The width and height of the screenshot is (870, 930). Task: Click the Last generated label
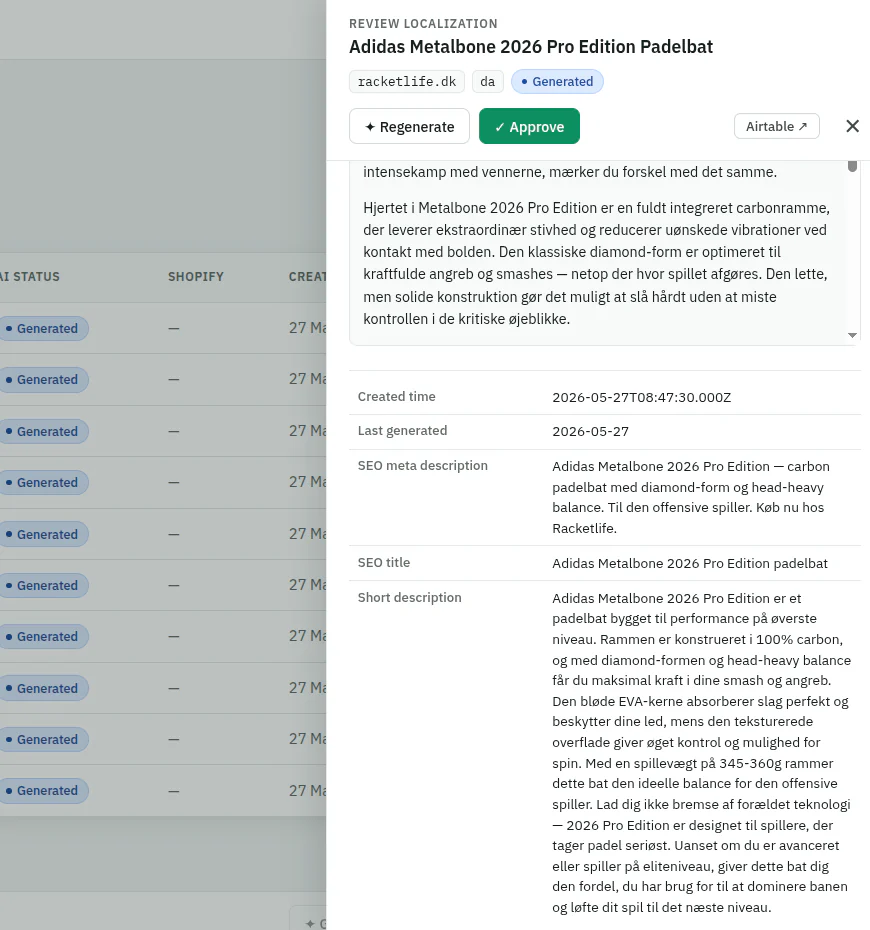pos(402,431)
